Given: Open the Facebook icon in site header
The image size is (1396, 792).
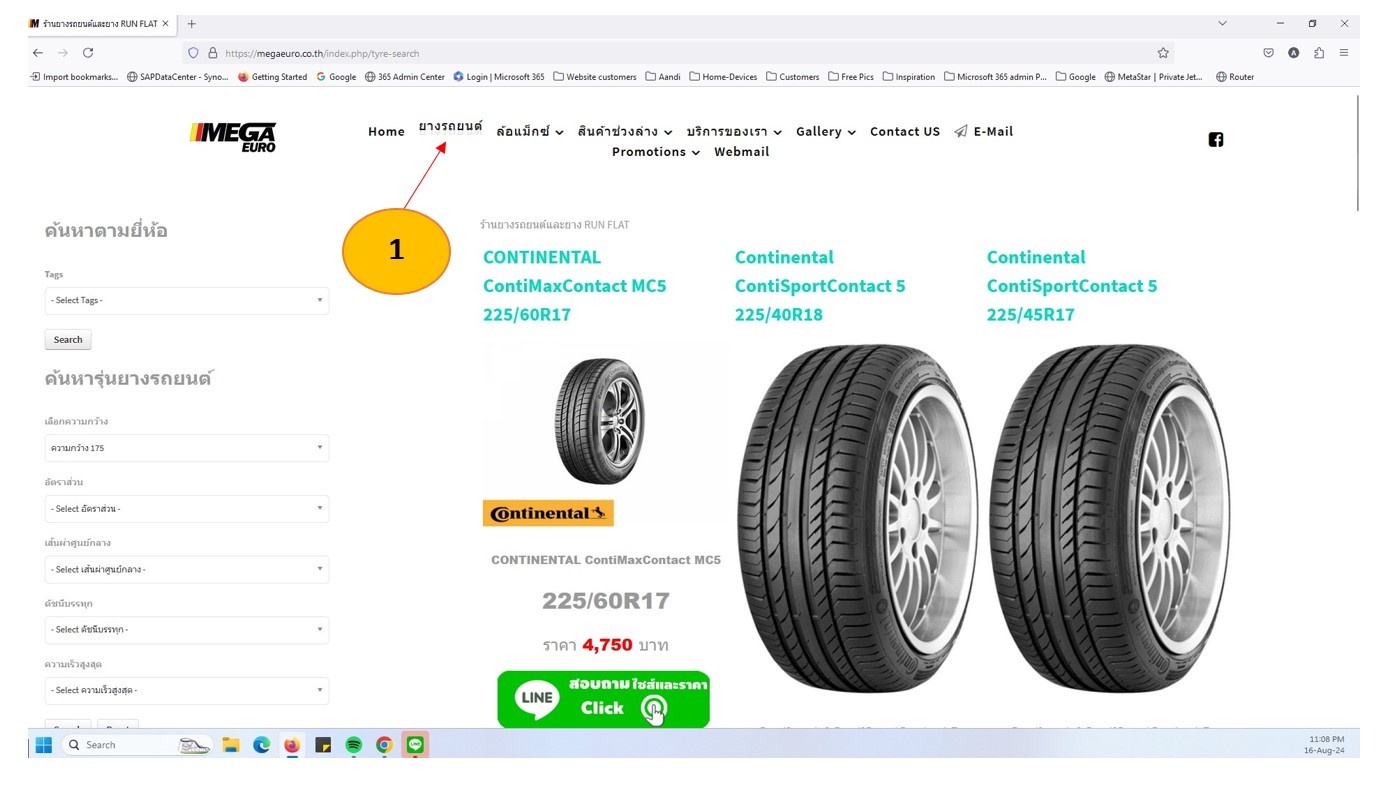Looking at the screenshot, I should click(1216, 140).
